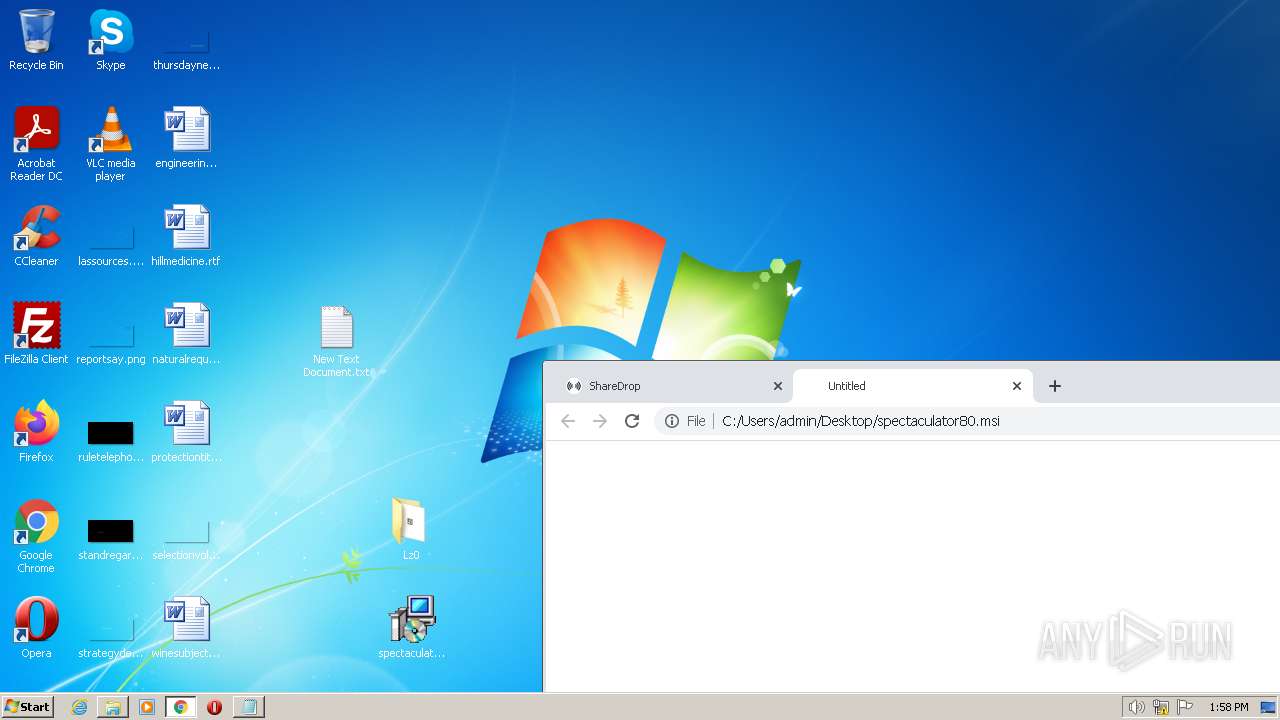Open Google Chrome desktop shortcut

tap(36, 536)
